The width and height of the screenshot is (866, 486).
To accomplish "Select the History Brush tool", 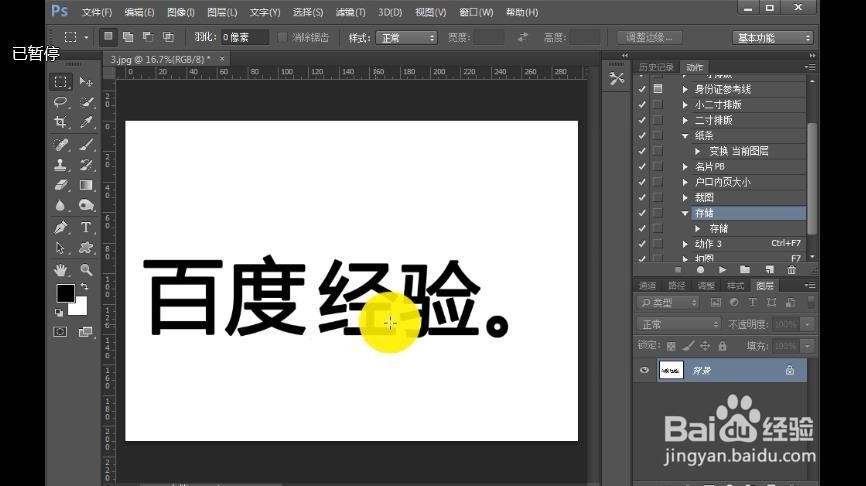I will pos(86,165).
